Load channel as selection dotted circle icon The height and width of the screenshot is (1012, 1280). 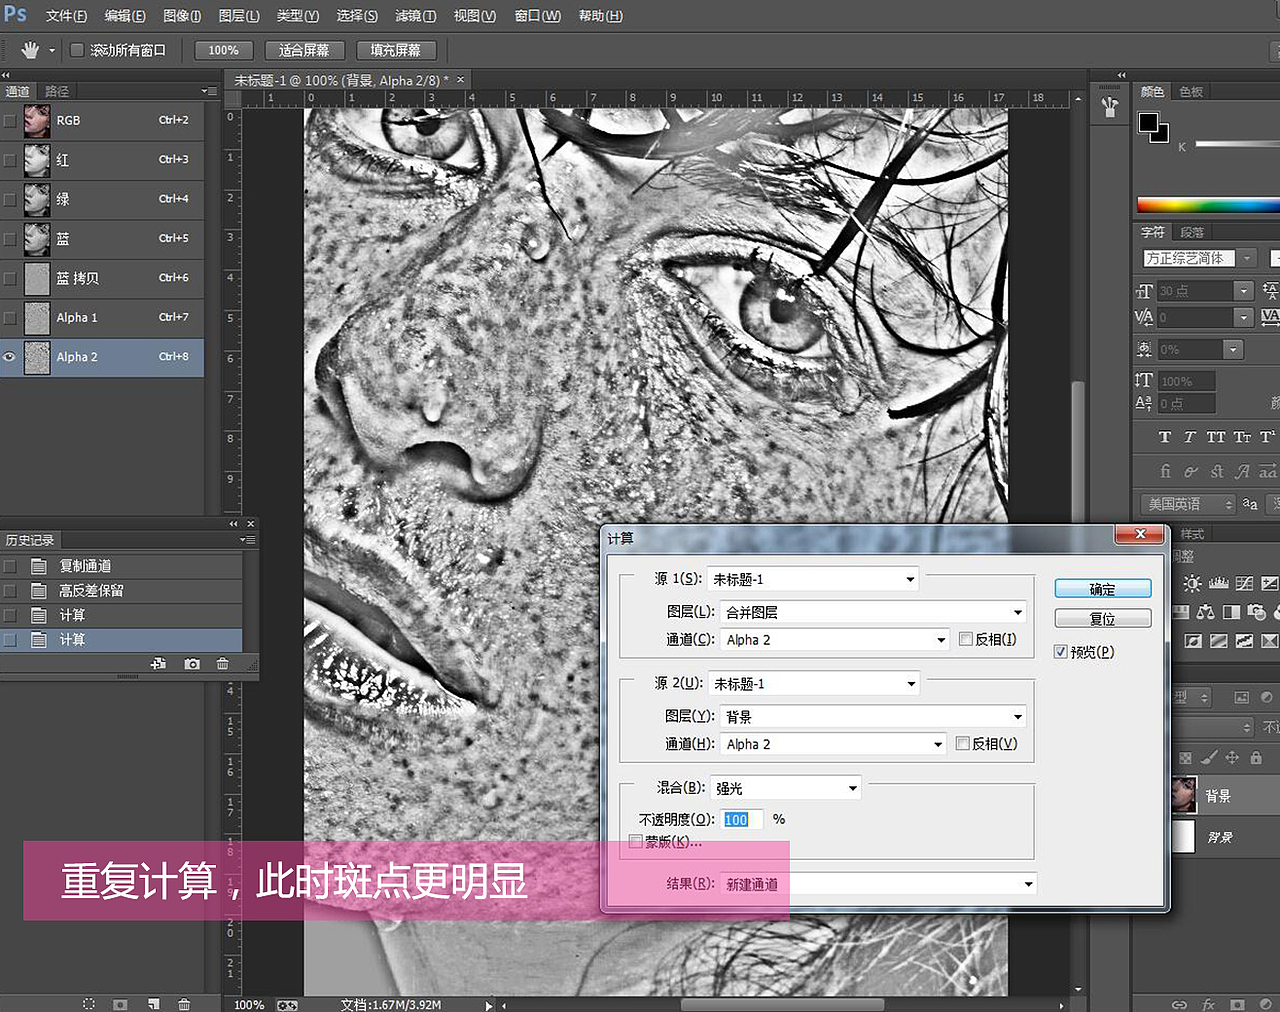tap(88, 1004)
